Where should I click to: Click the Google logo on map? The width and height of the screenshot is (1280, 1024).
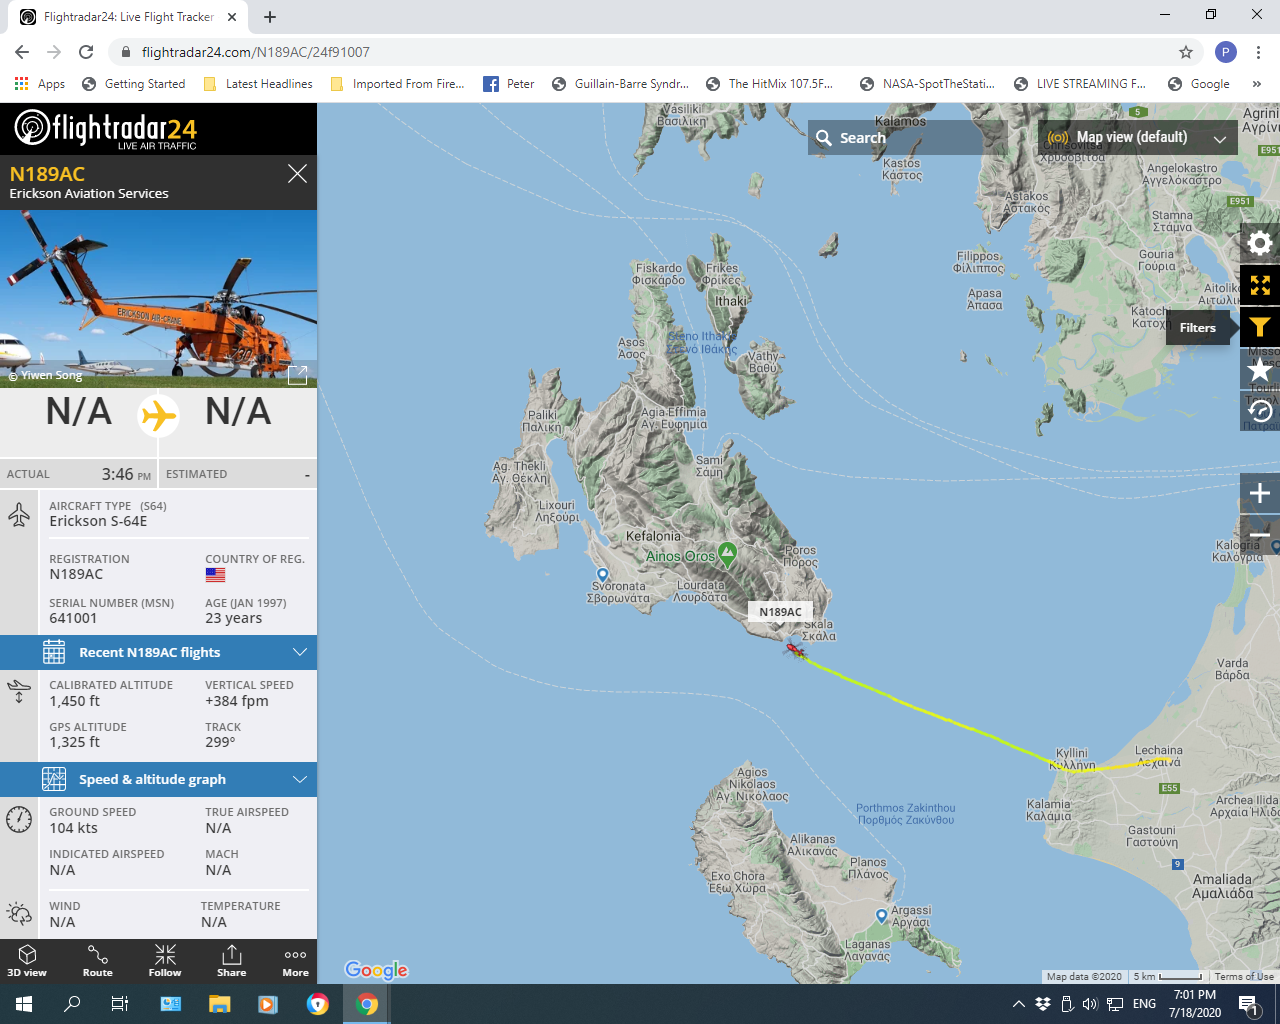coord(376,969)
